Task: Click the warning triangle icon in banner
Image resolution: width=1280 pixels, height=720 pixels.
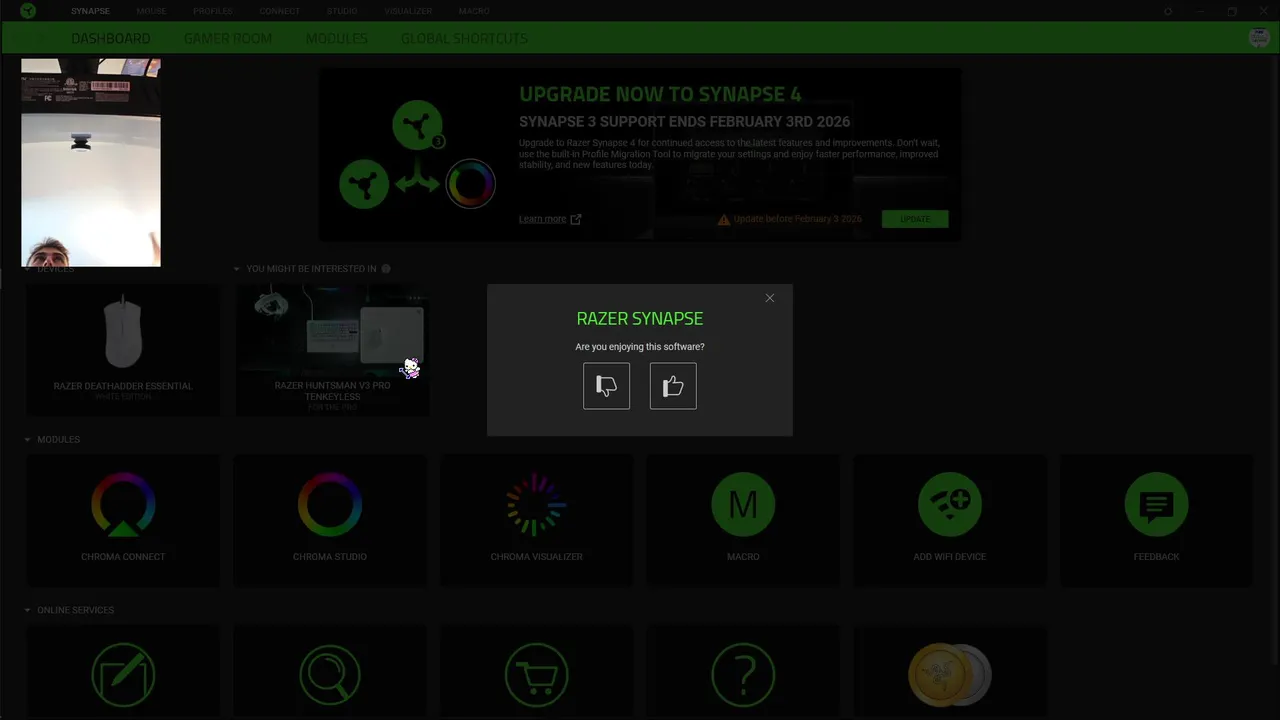Action: pos(724,219)
